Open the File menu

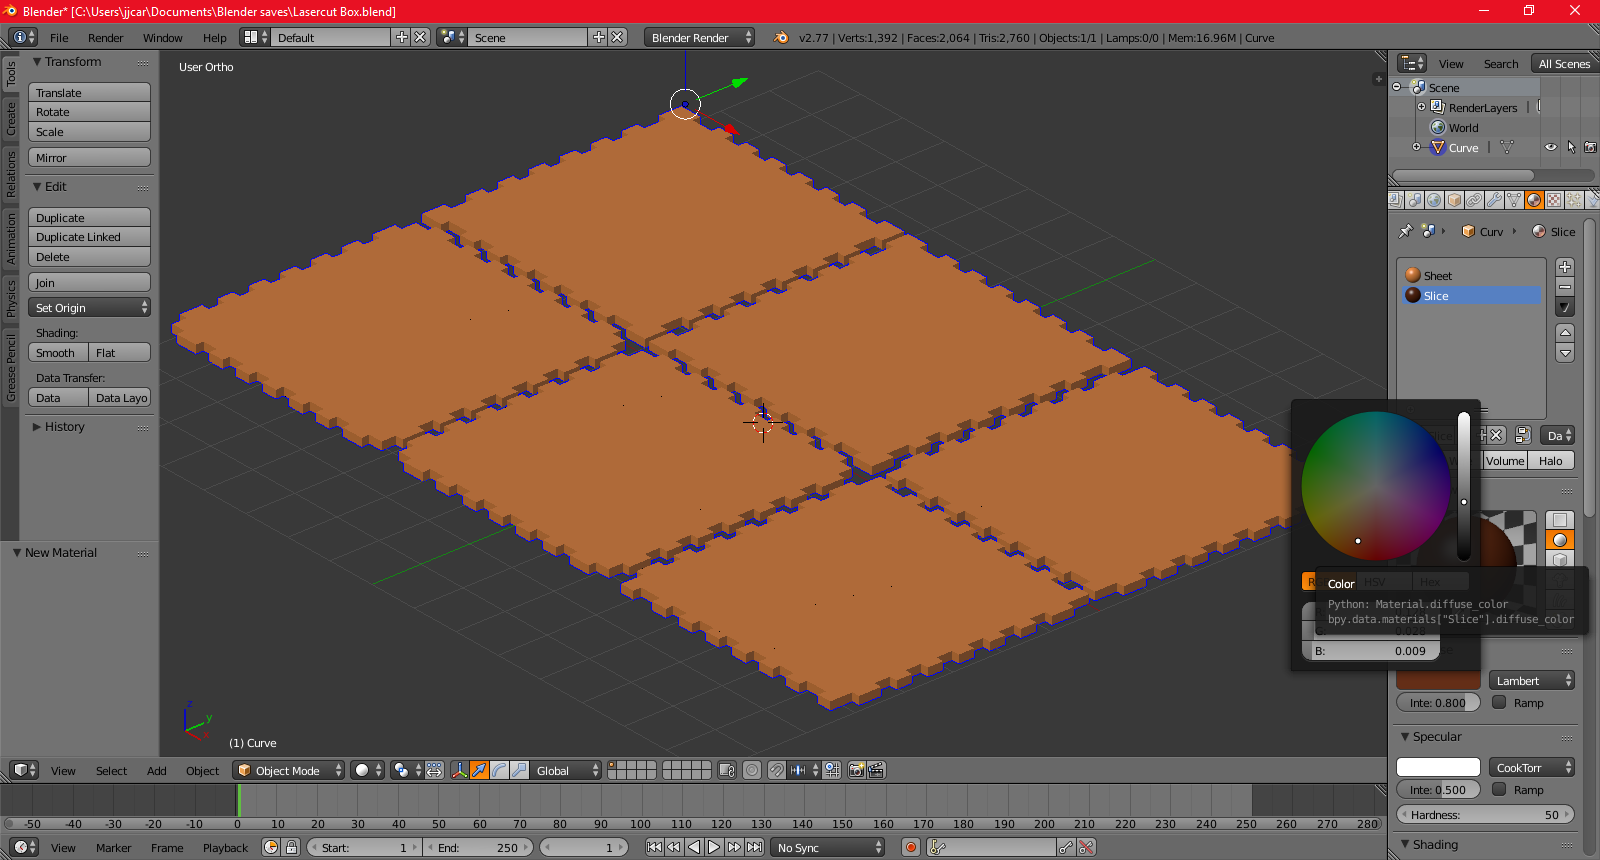[59, 38]
